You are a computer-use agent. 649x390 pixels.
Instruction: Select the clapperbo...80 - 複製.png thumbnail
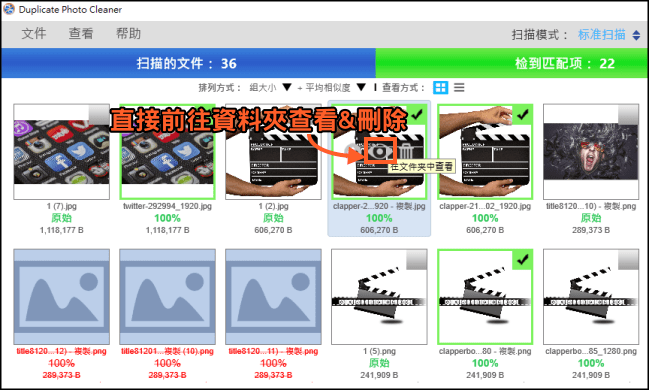tap(485, 296)
